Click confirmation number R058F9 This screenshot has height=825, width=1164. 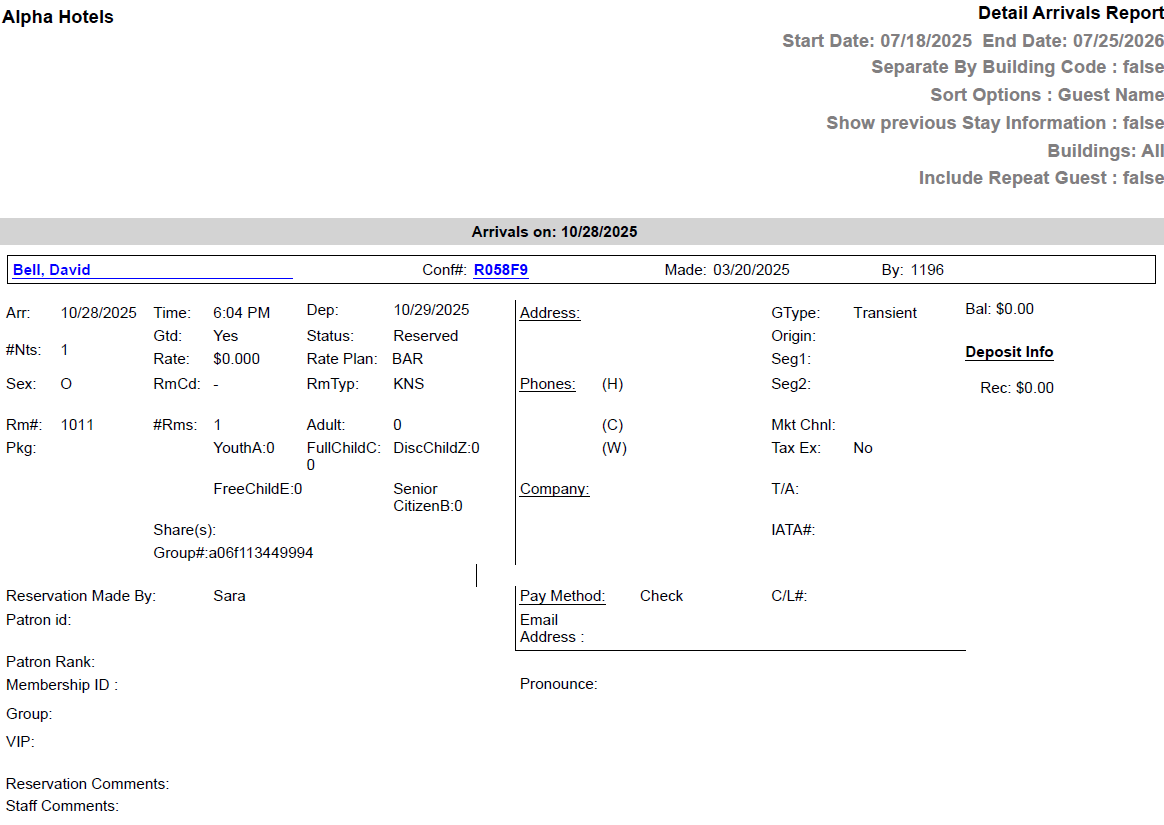500,269
